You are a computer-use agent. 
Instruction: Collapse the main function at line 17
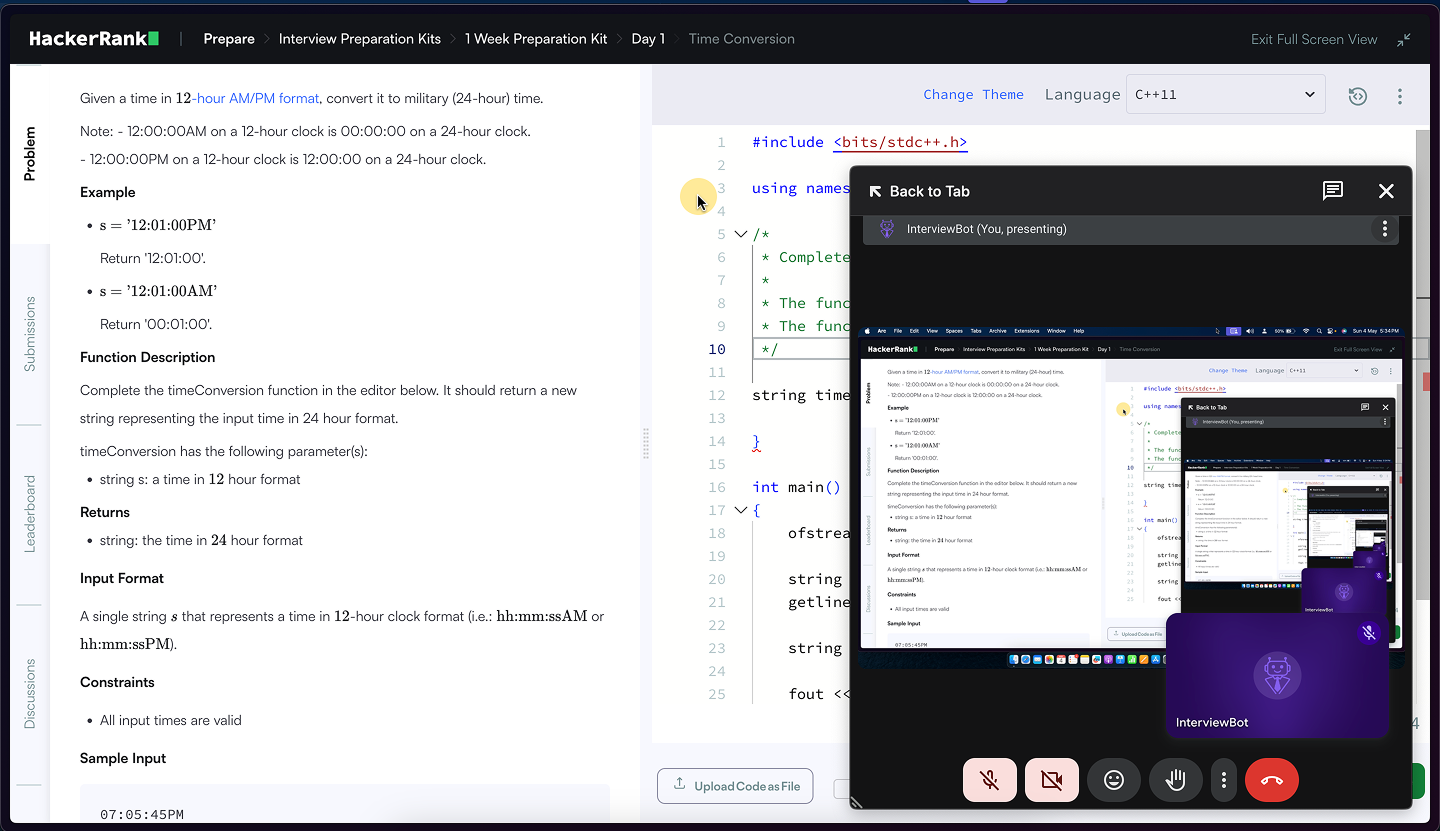click(740, 509)
